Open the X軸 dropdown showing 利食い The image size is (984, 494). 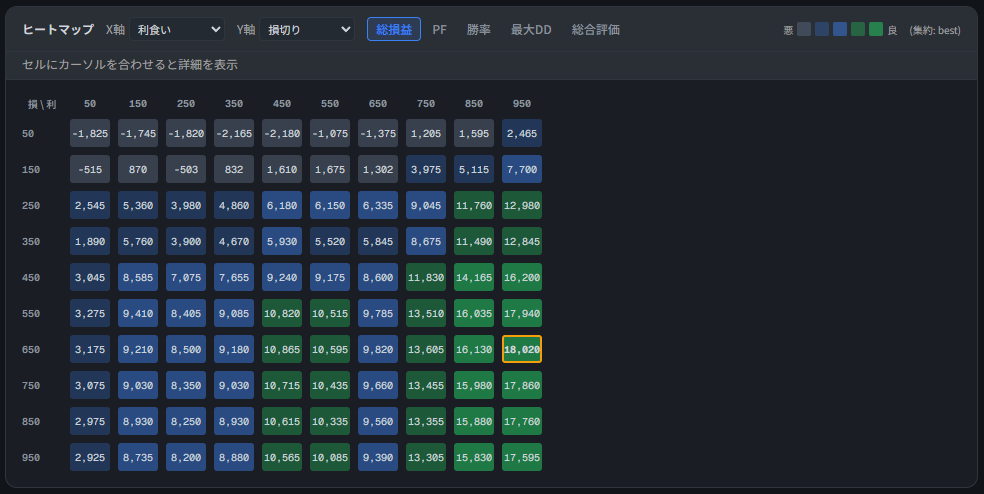tap(177, 30)
